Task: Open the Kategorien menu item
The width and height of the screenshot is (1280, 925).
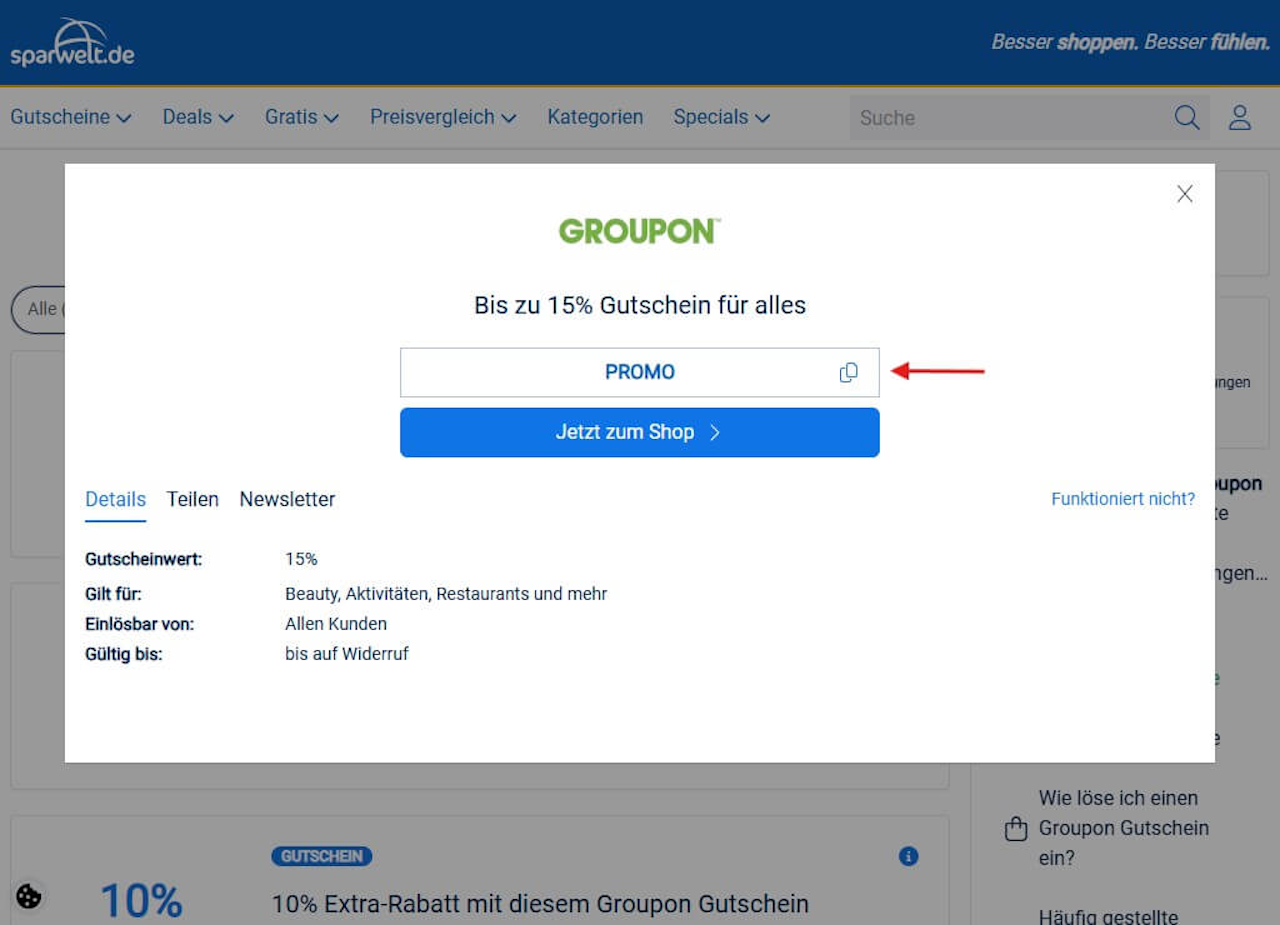Action: [595, 117]
